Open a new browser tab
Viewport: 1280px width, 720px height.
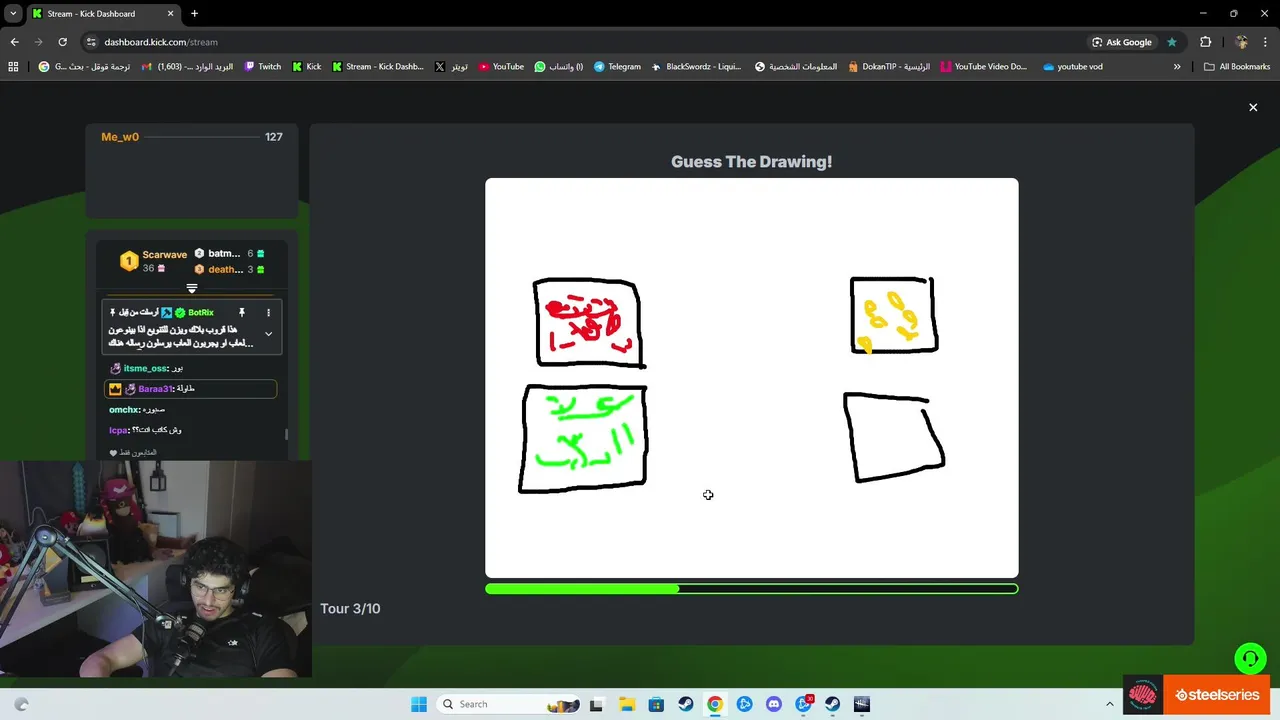click(194, 14)
